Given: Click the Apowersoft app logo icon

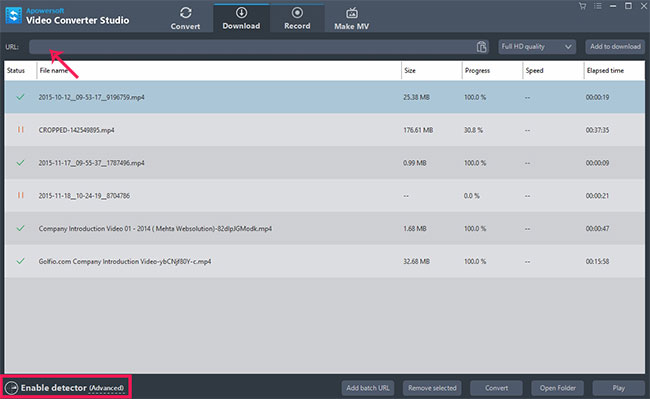Looking at the screenshot, I should click(x=13, y=16).
